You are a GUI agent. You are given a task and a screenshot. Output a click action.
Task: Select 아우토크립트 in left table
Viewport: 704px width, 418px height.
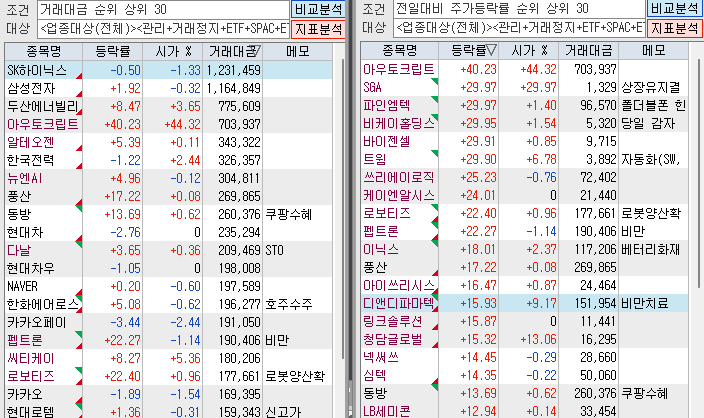43,124
